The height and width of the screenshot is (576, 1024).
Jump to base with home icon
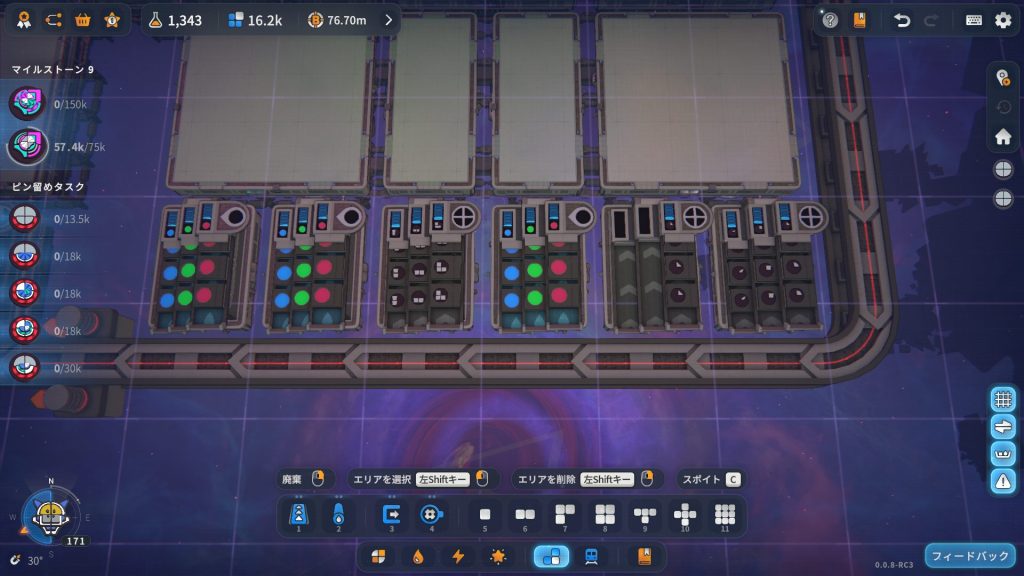click(1002, 137)
